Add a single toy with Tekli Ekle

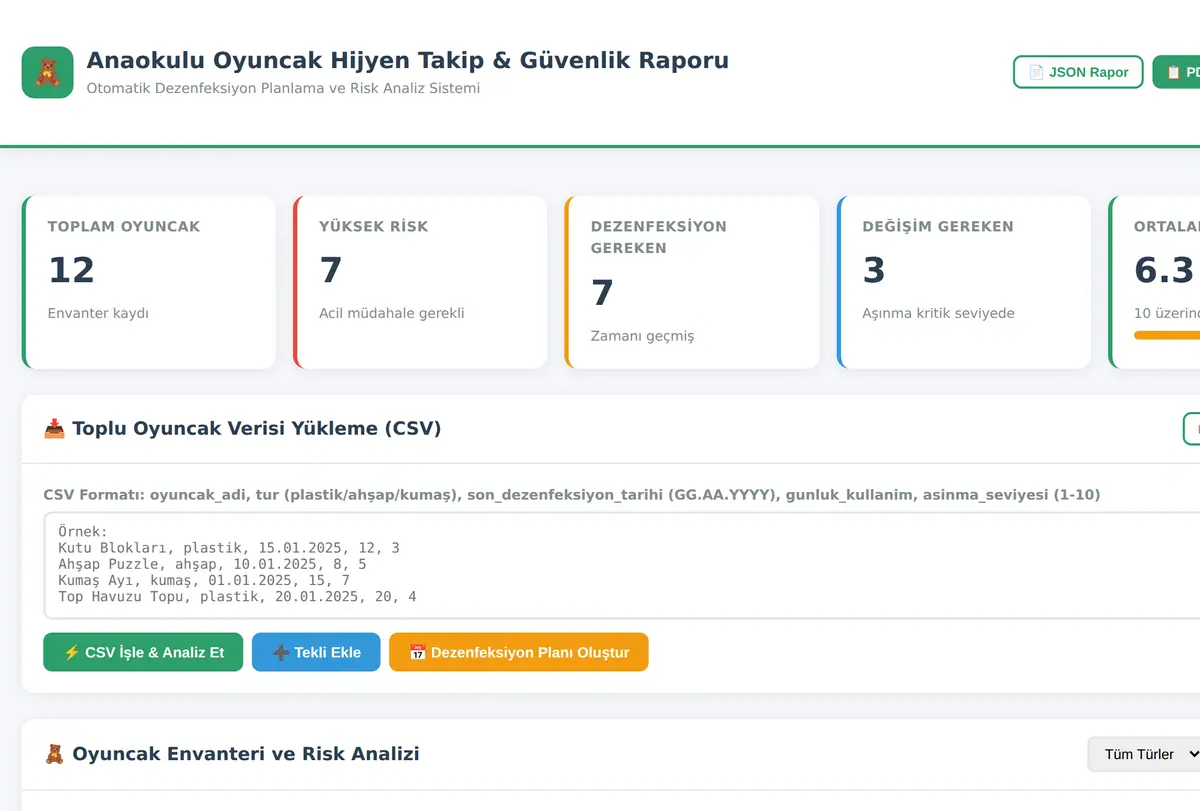[316, 652]
